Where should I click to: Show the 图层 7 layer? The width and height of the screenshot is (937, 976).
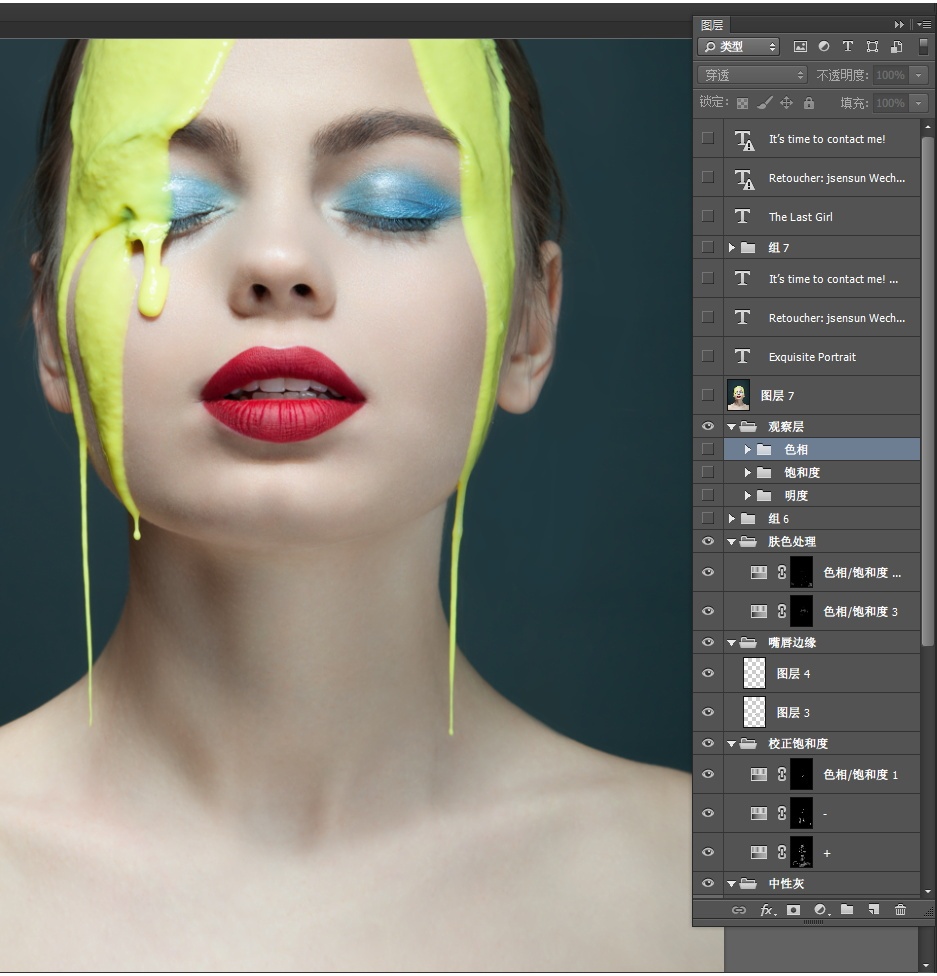pyautogui.click(x=708, y=395)
